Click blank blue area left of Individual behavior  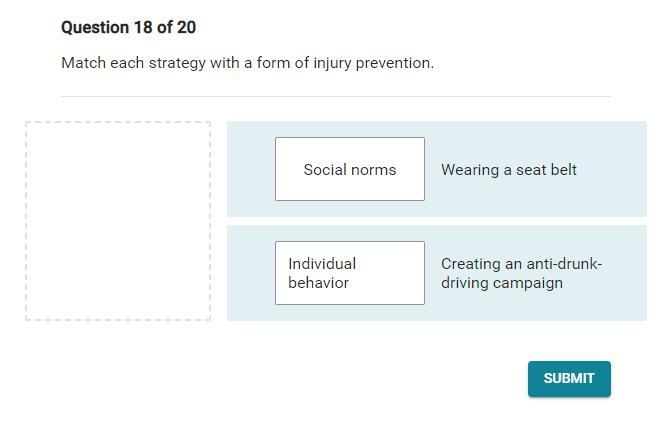251,273
